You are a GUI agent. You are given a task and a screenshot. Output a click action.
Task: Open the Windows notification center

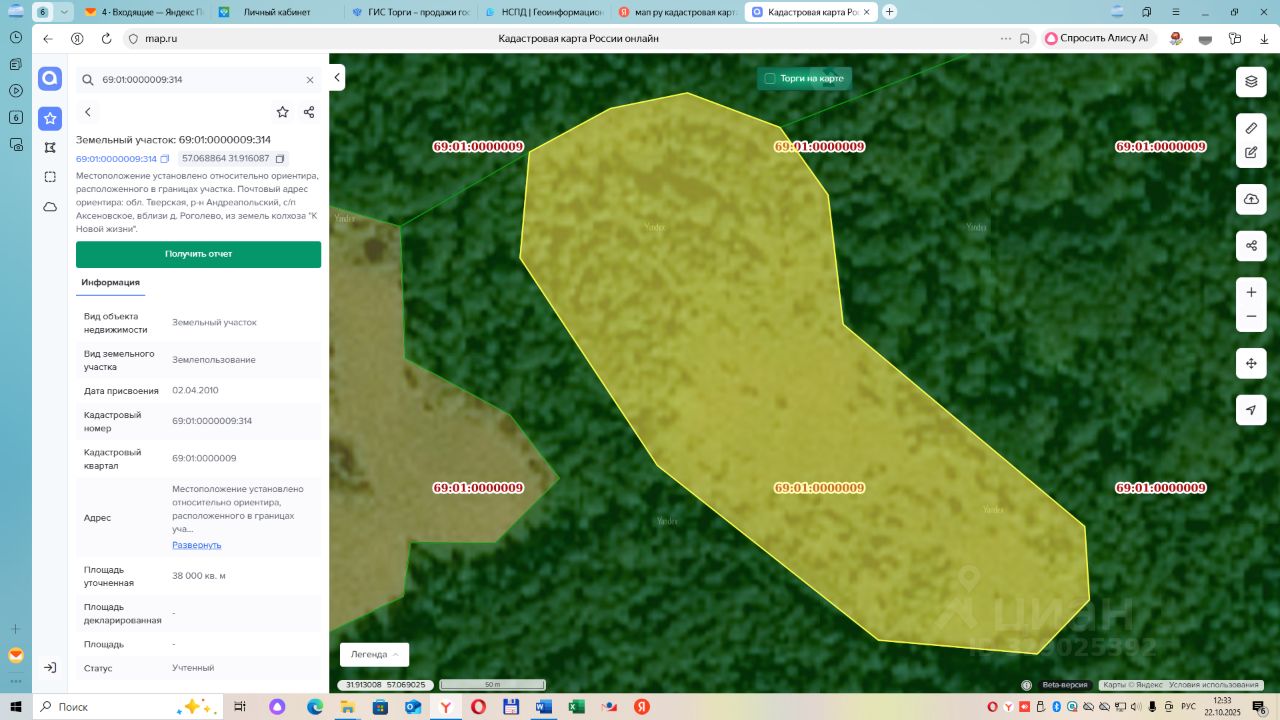(x=1260, y=706)
